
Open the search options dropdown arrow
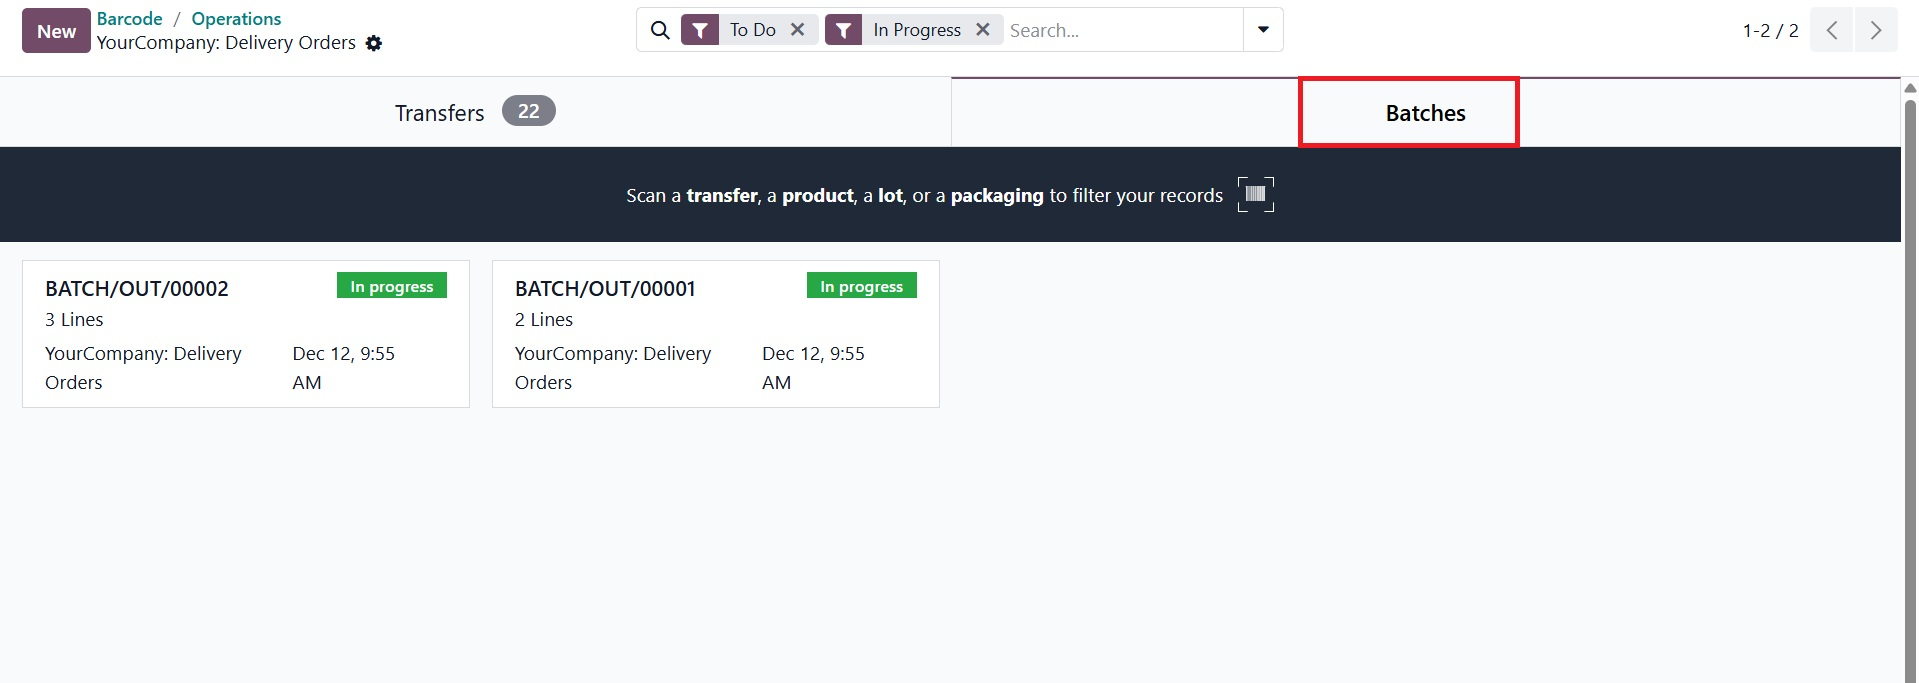pyautogui.click(x=1262, y=30)
